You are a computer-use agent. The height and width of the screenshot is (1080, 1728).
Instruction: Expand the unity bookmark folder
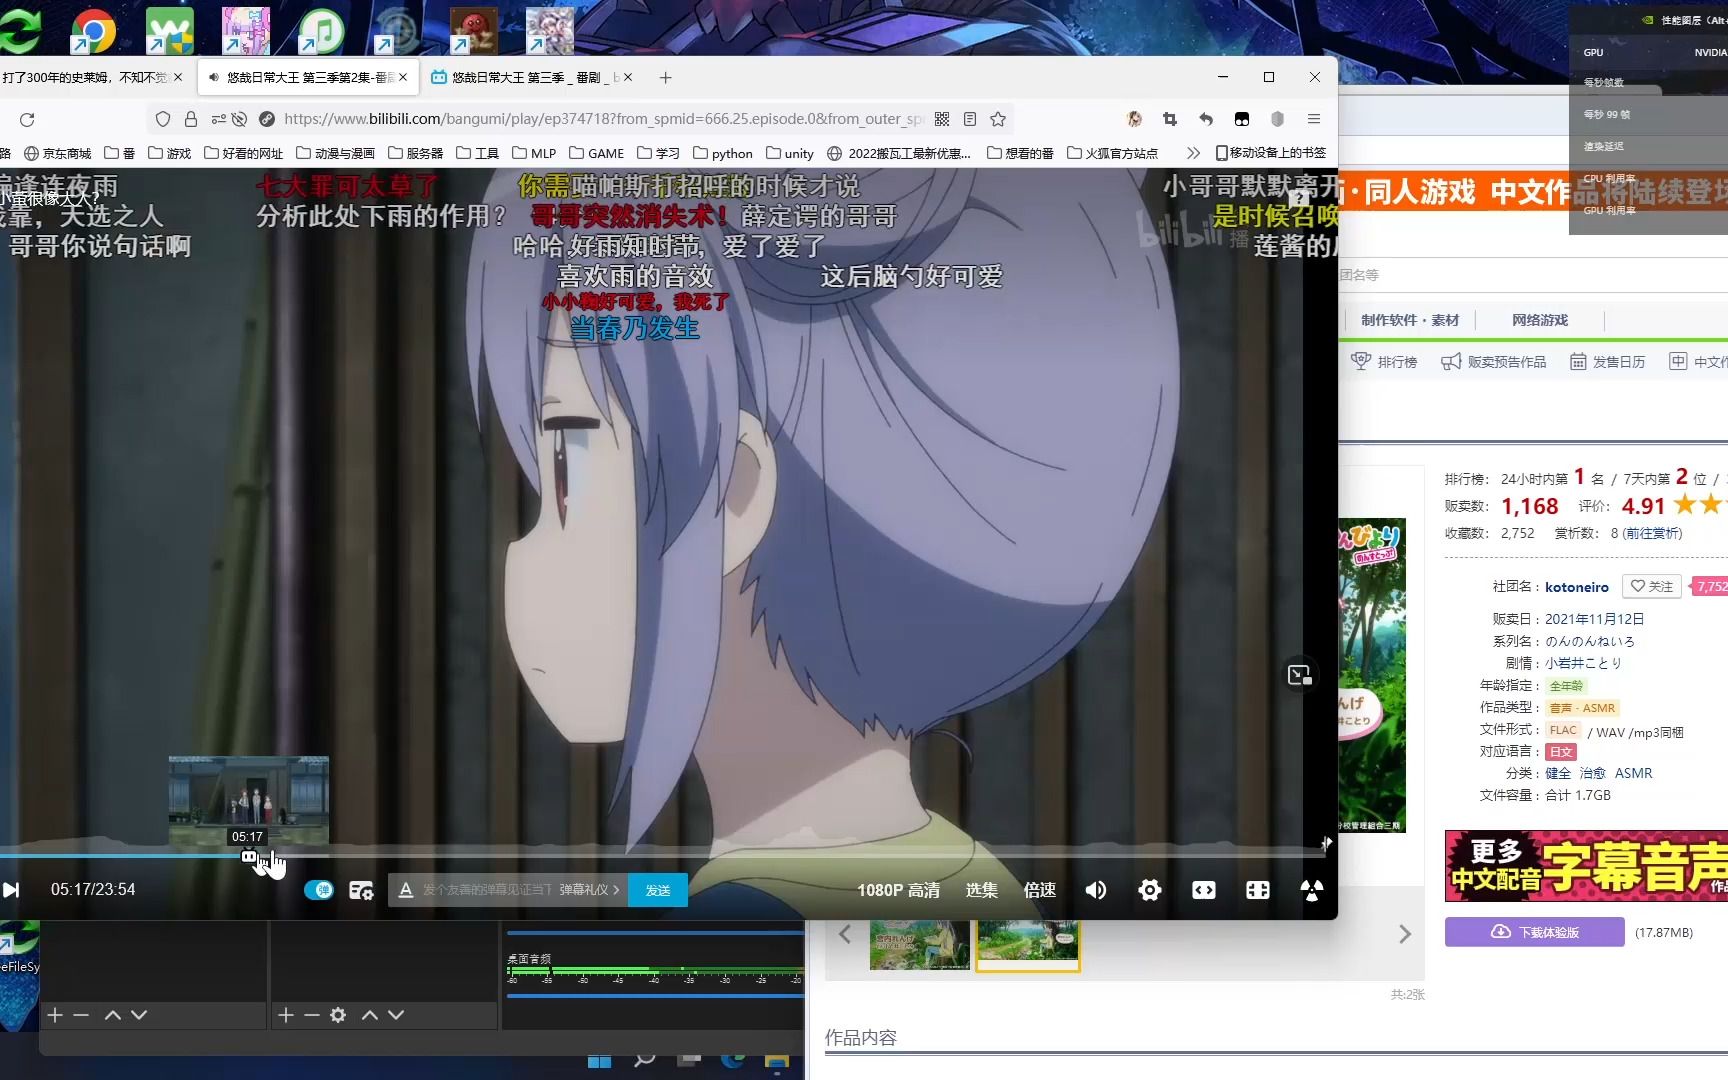tap(789, 153)
